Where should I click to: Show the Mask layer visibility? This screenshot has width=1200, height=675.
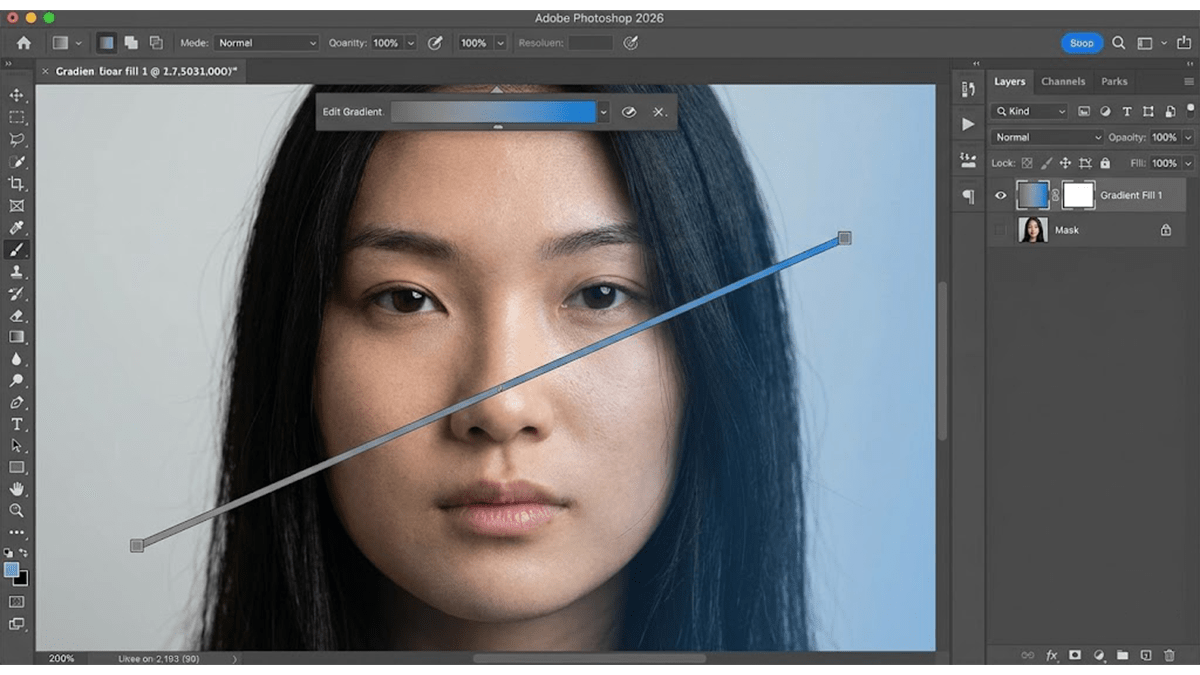[1000, 230]
